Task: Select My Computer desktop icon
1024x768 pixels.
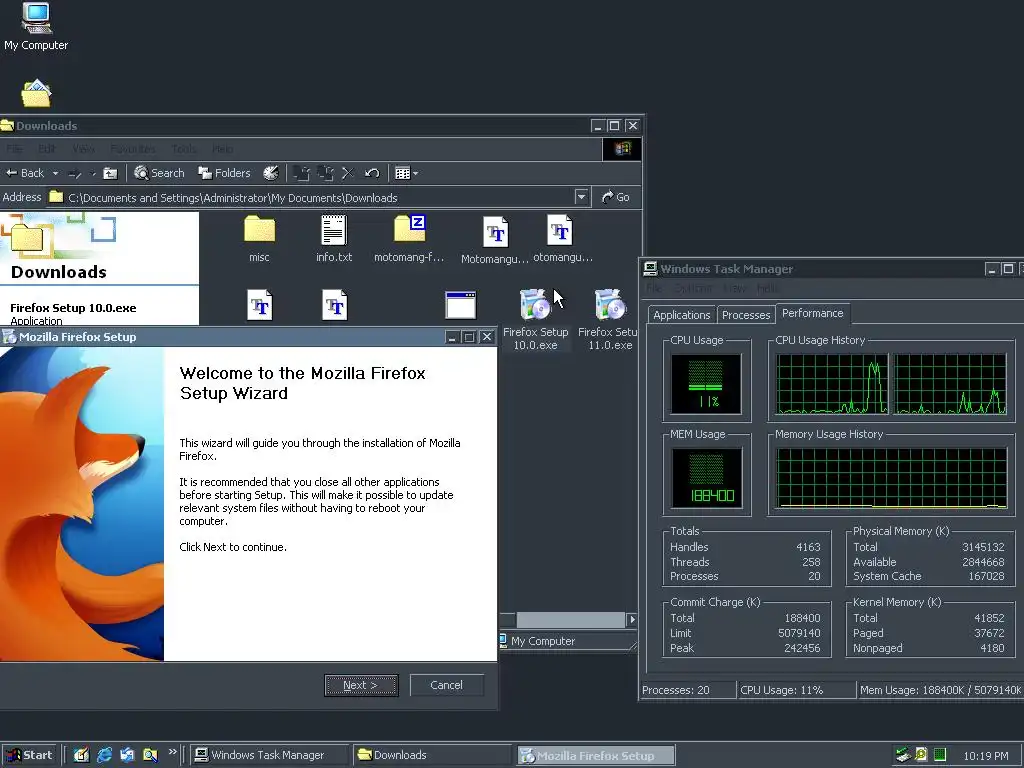Action: click(36, 26)
